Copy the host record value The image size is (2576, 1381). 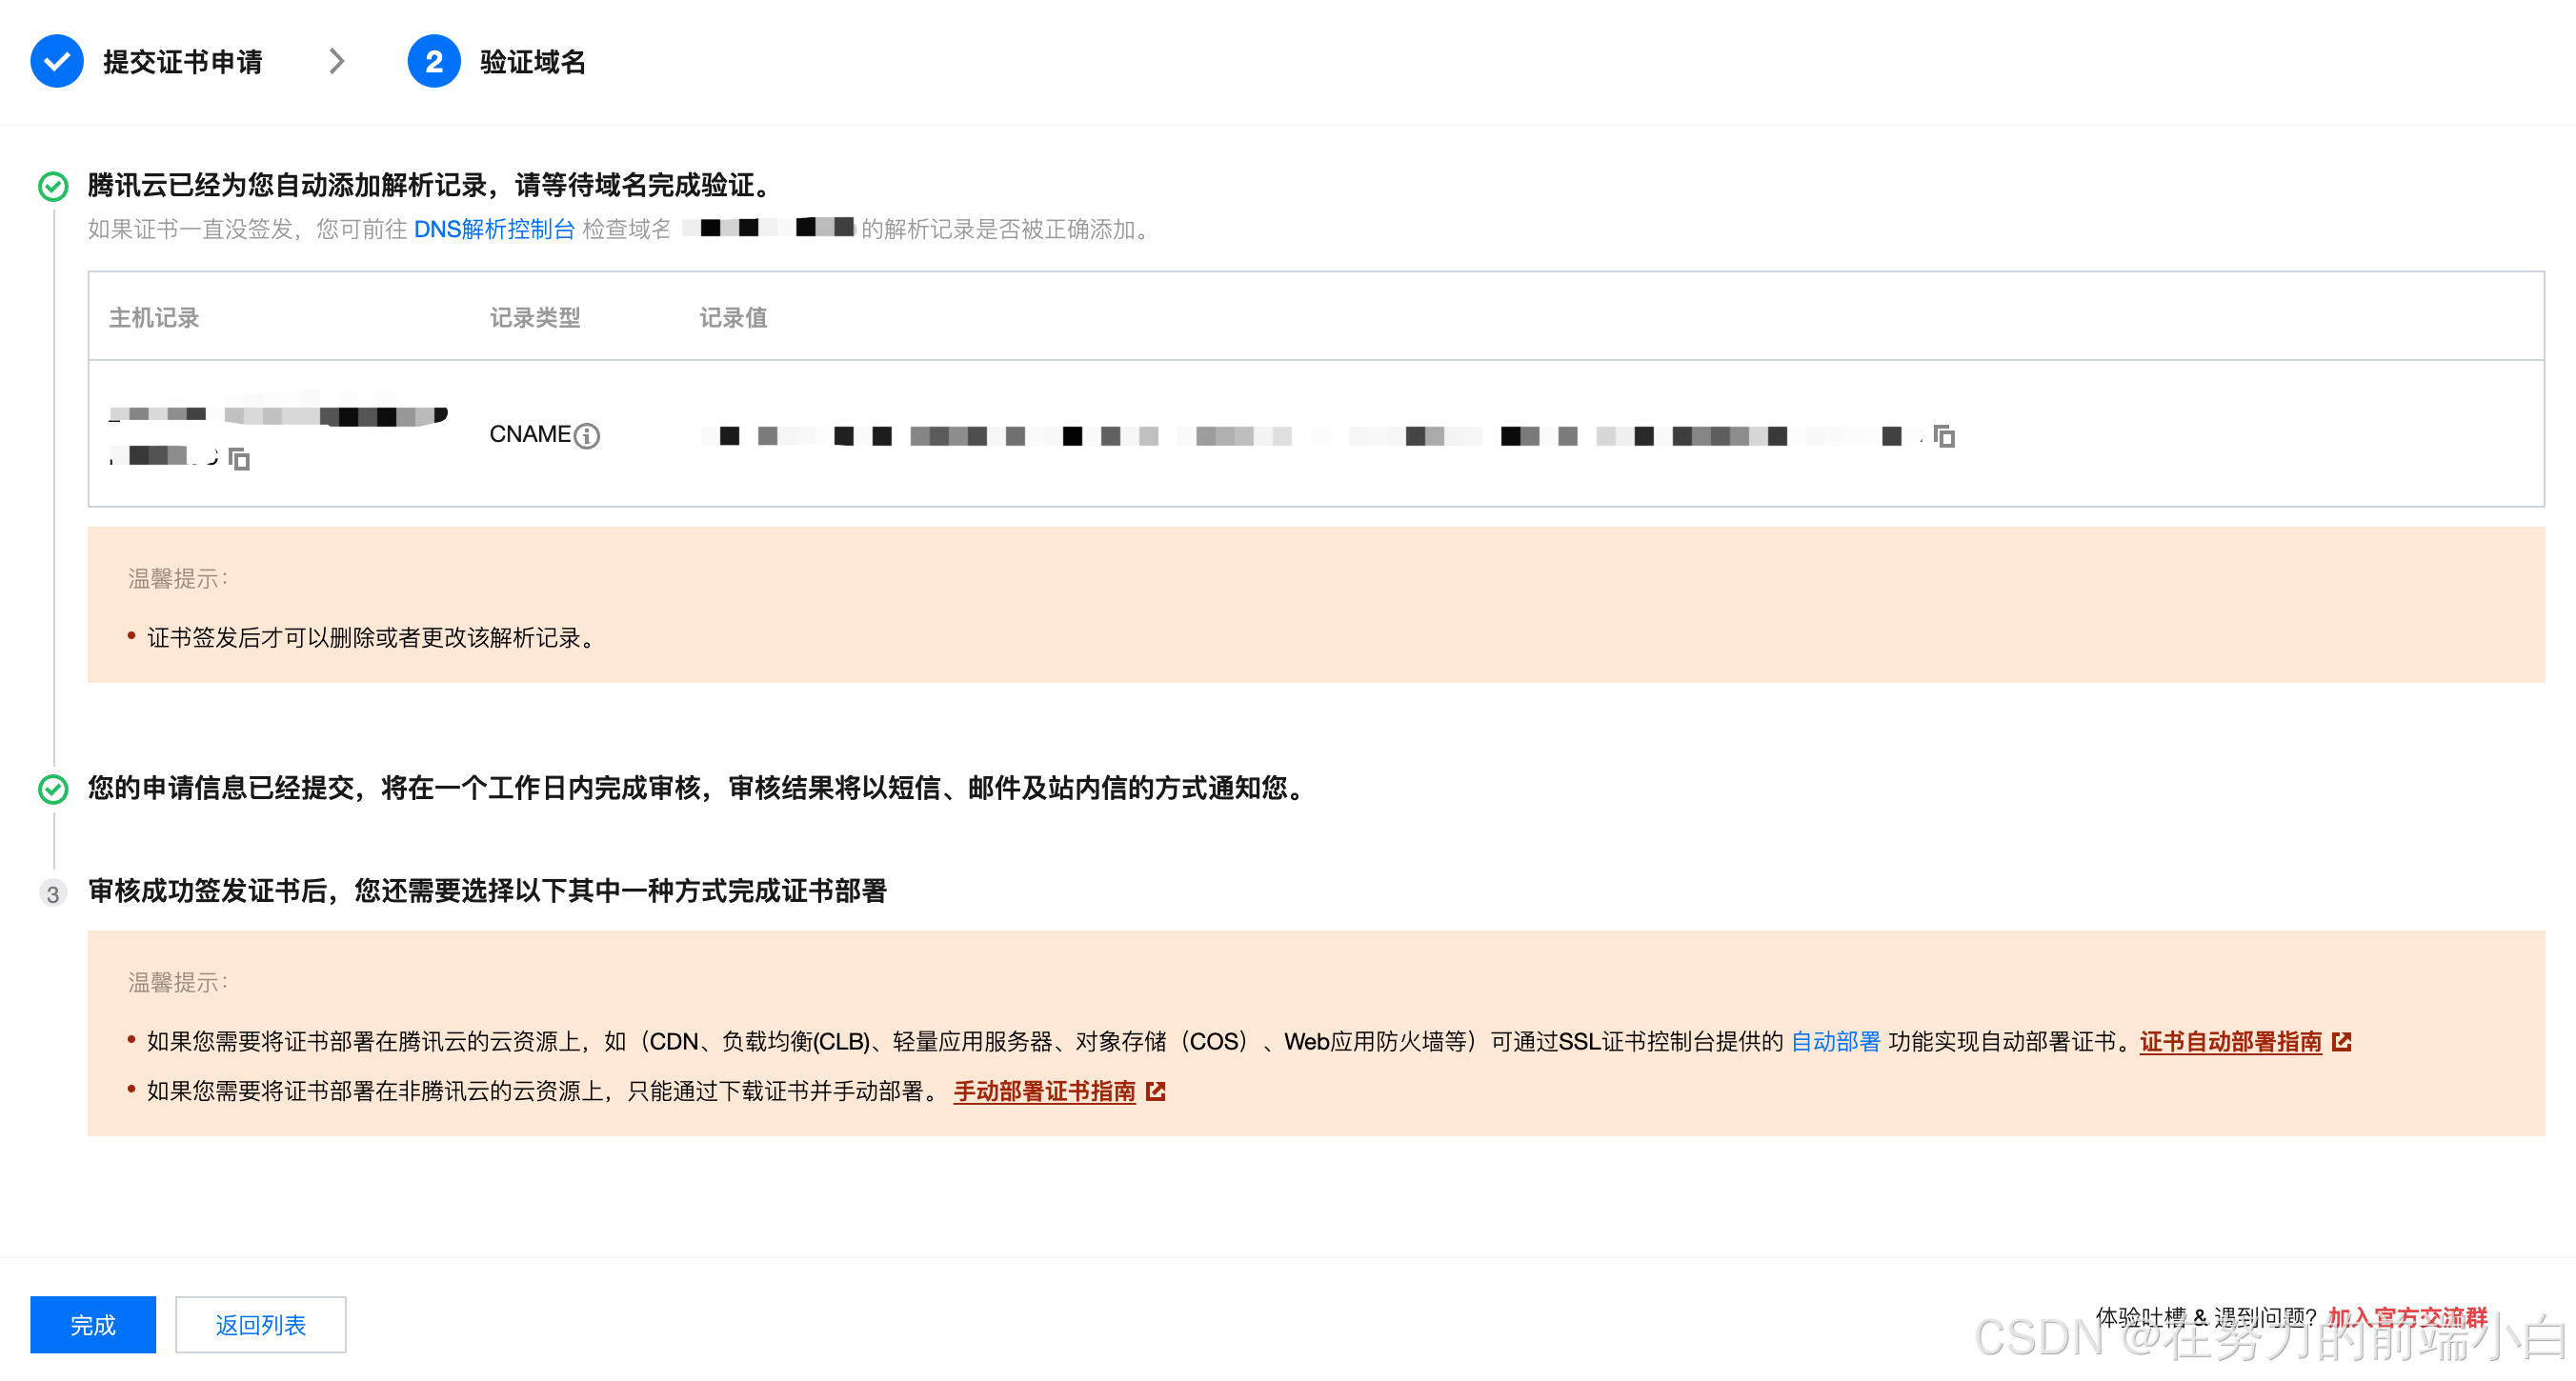239,459
